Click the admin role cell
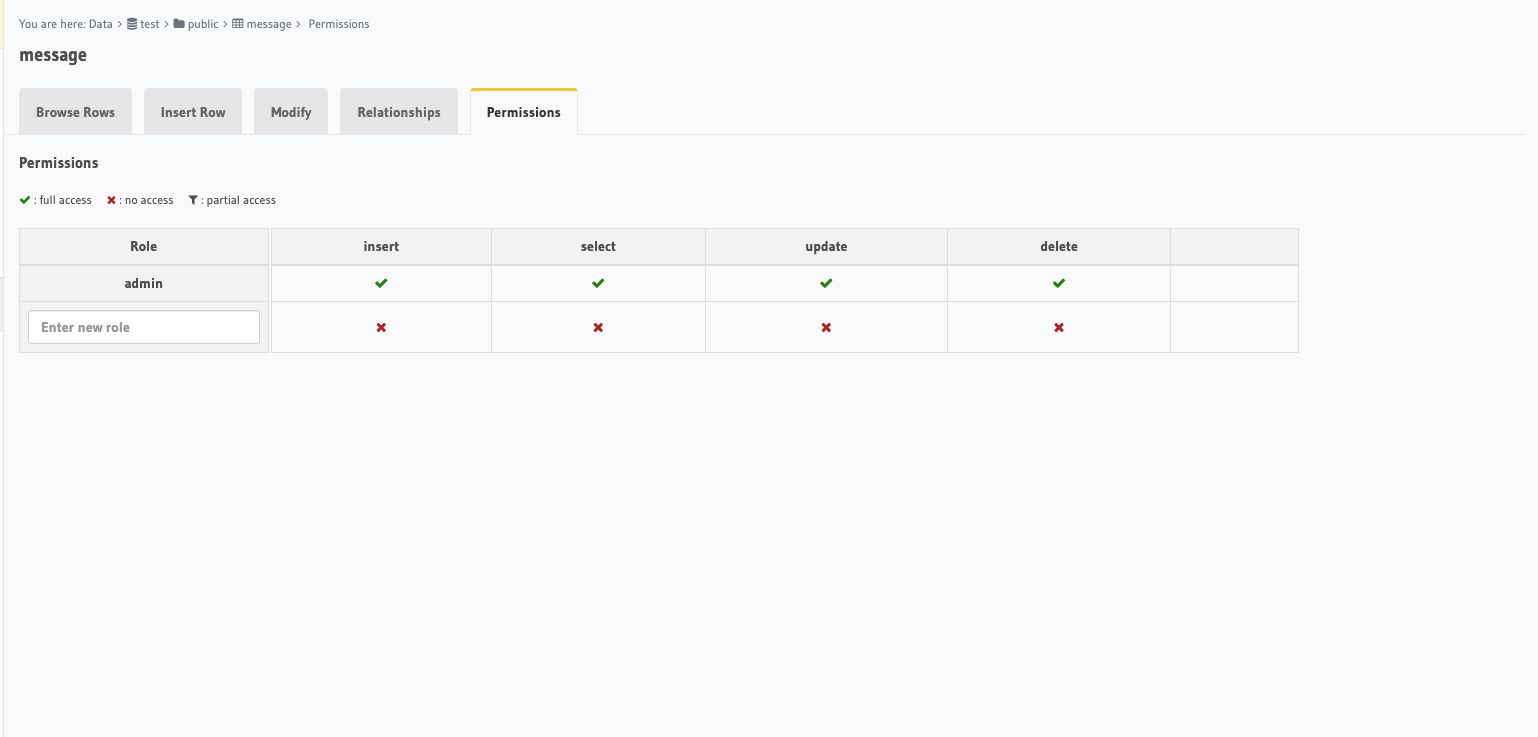Screen dimensions: 1538x737 click(144, 284)
